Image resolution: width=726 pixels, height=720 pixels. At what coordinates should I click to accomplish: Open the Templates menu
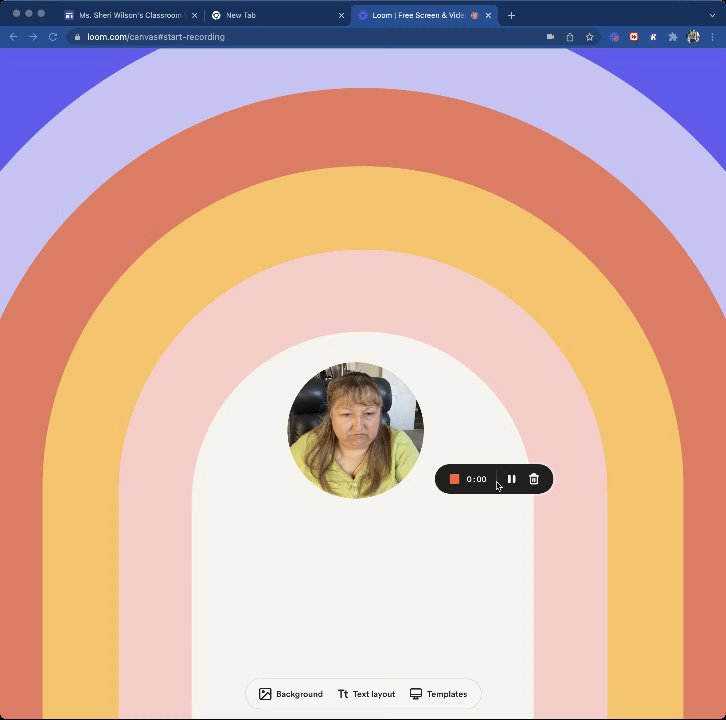click(438, 694)
